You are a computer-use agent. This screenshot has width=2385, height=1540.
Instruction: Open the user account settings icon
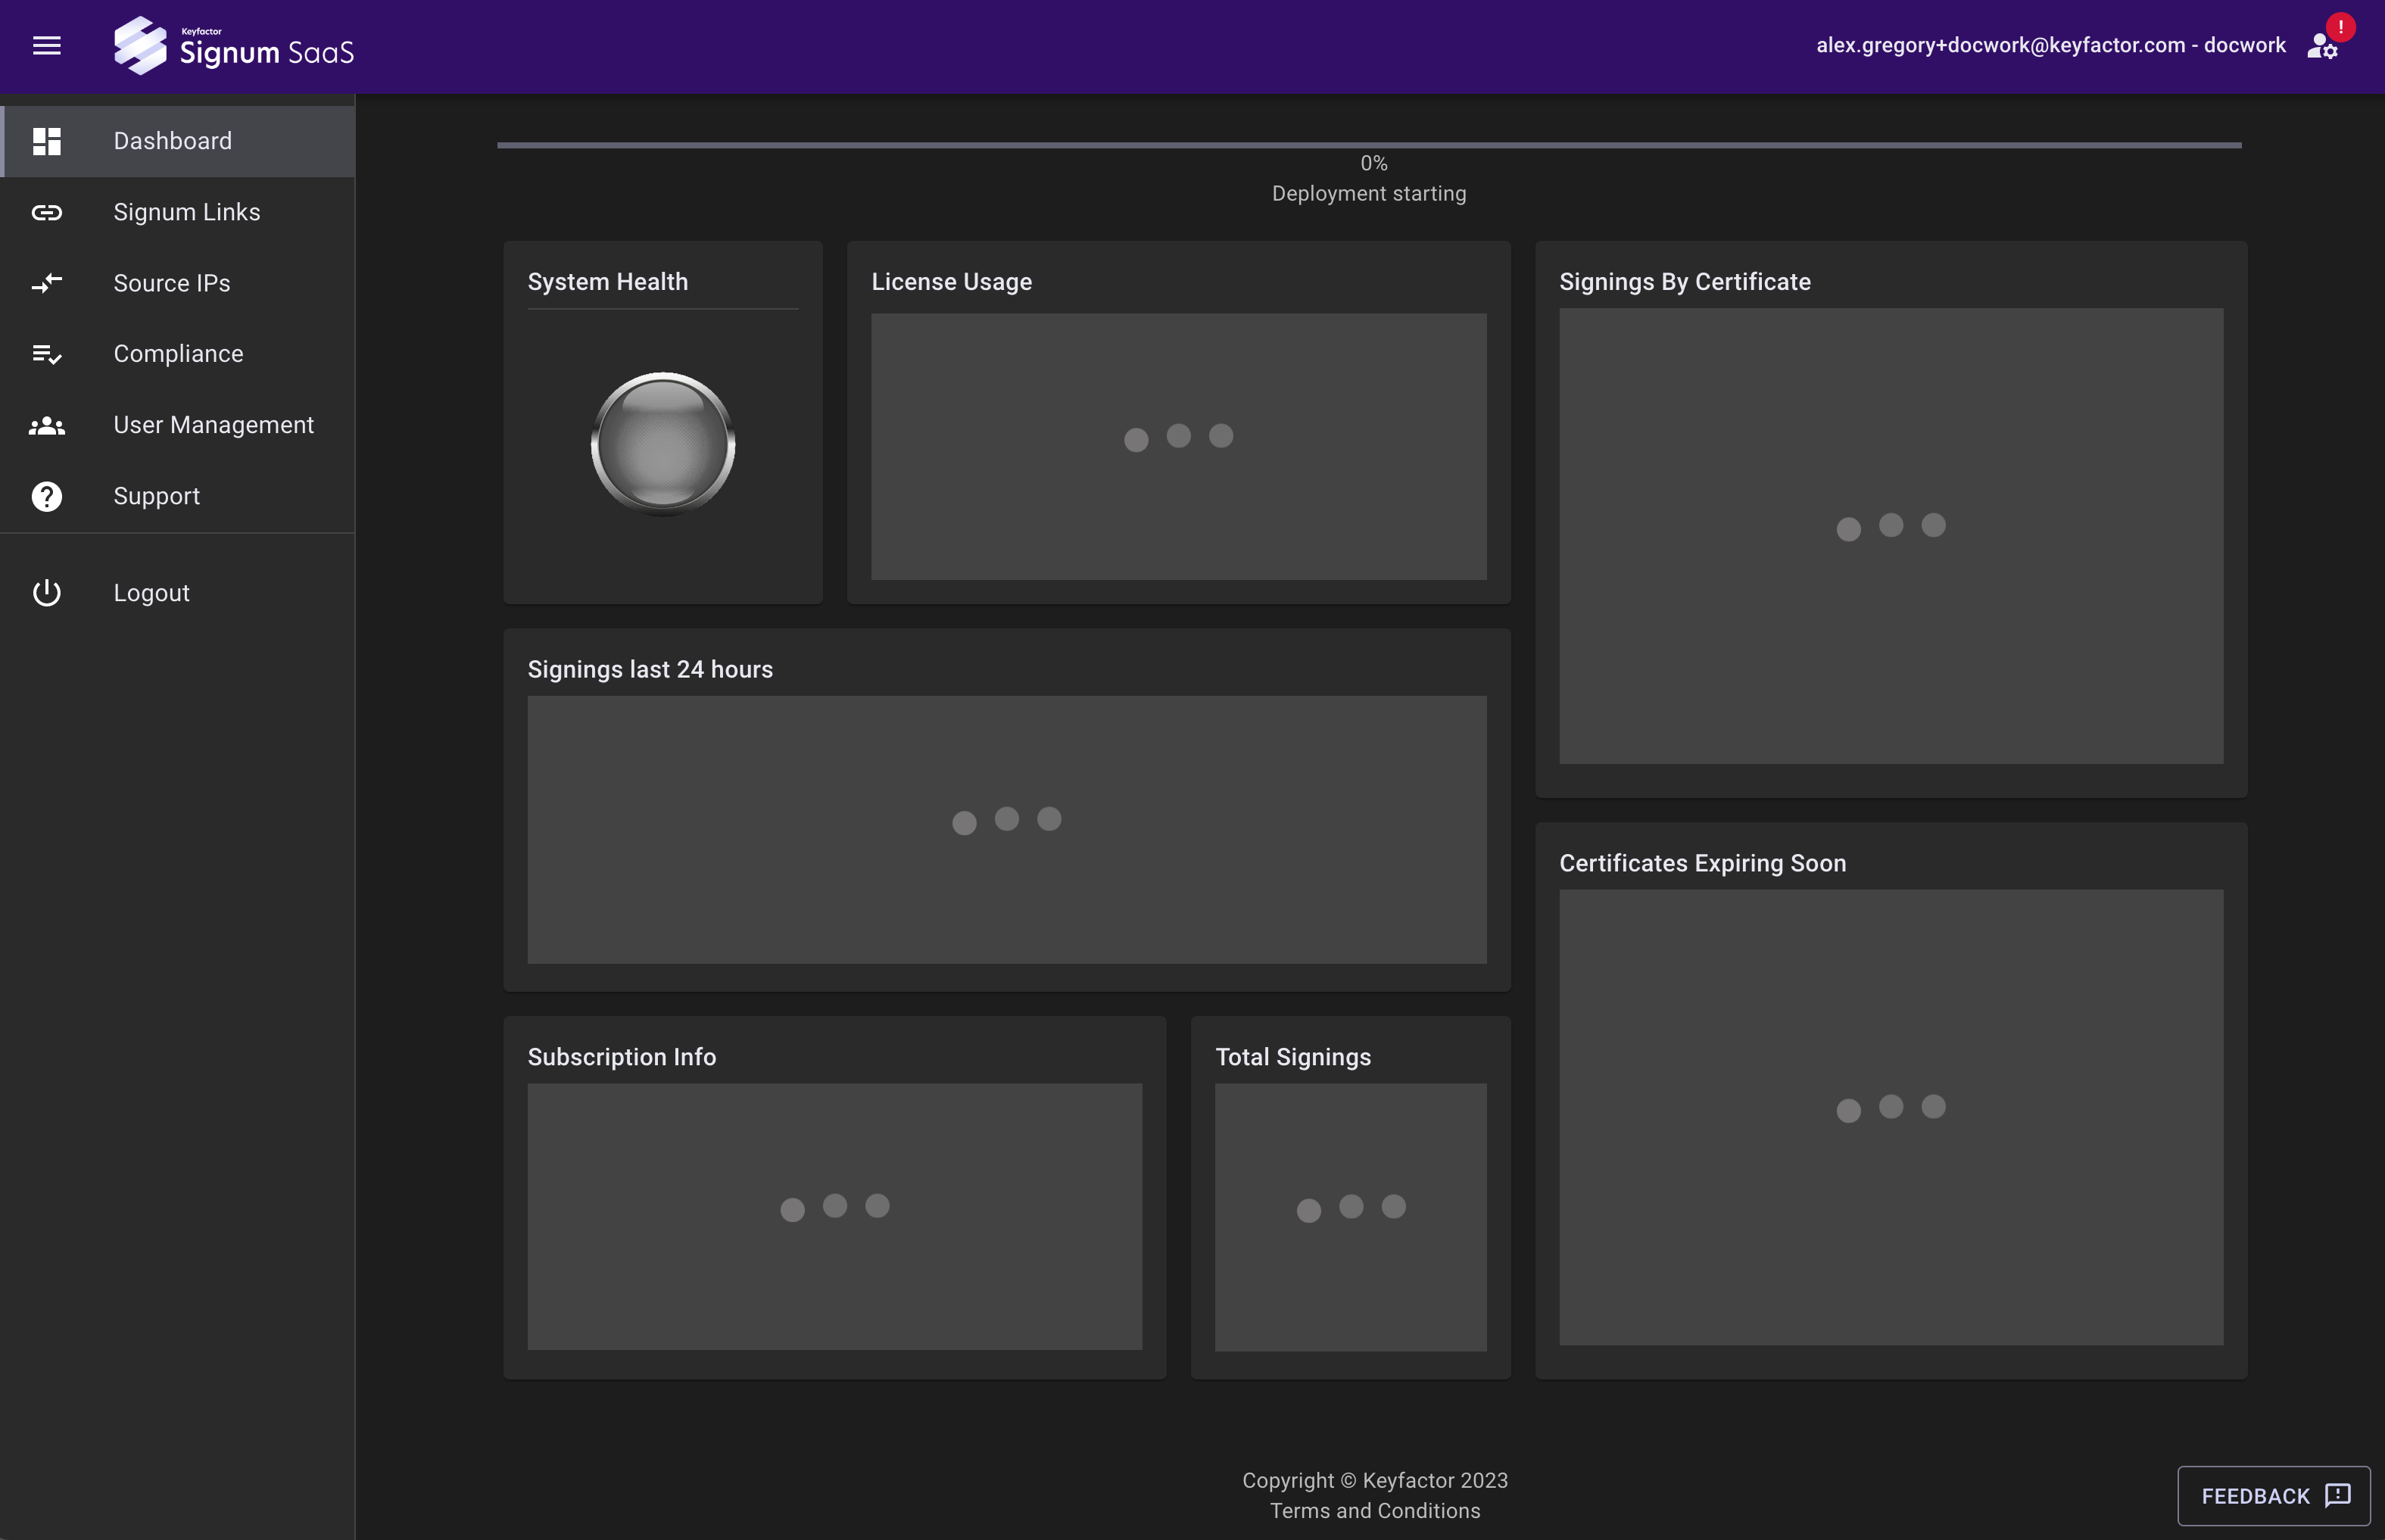[2320, 47]
